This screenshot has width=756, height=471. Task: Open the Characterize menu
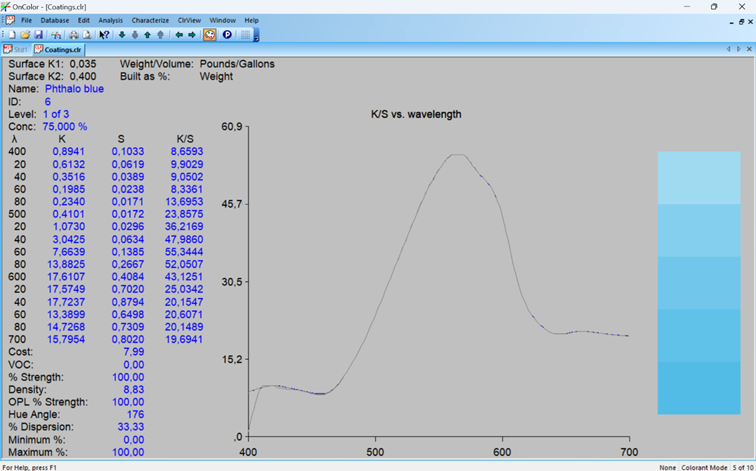click(x=150, y=20)
